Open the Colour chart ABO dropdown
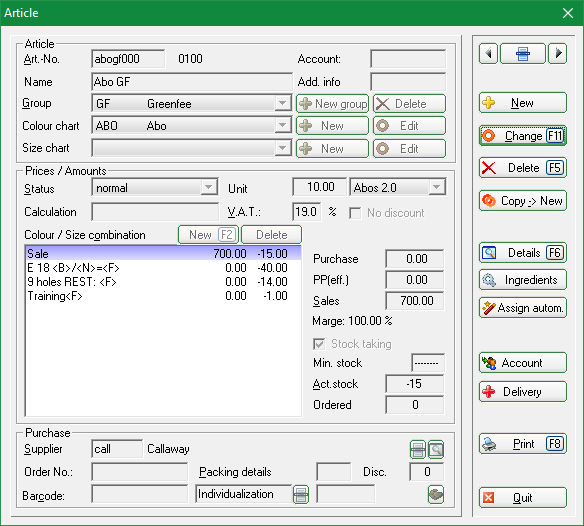The width and height of the screenshot is (584, 526). (283, 126)
